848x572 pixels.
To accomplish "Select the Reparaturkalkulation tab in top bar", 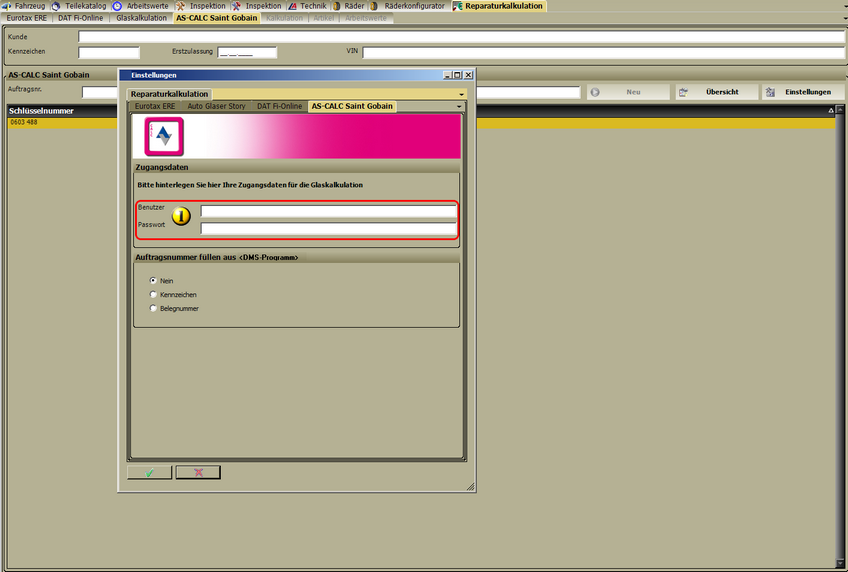I will (x=498, y=6).
